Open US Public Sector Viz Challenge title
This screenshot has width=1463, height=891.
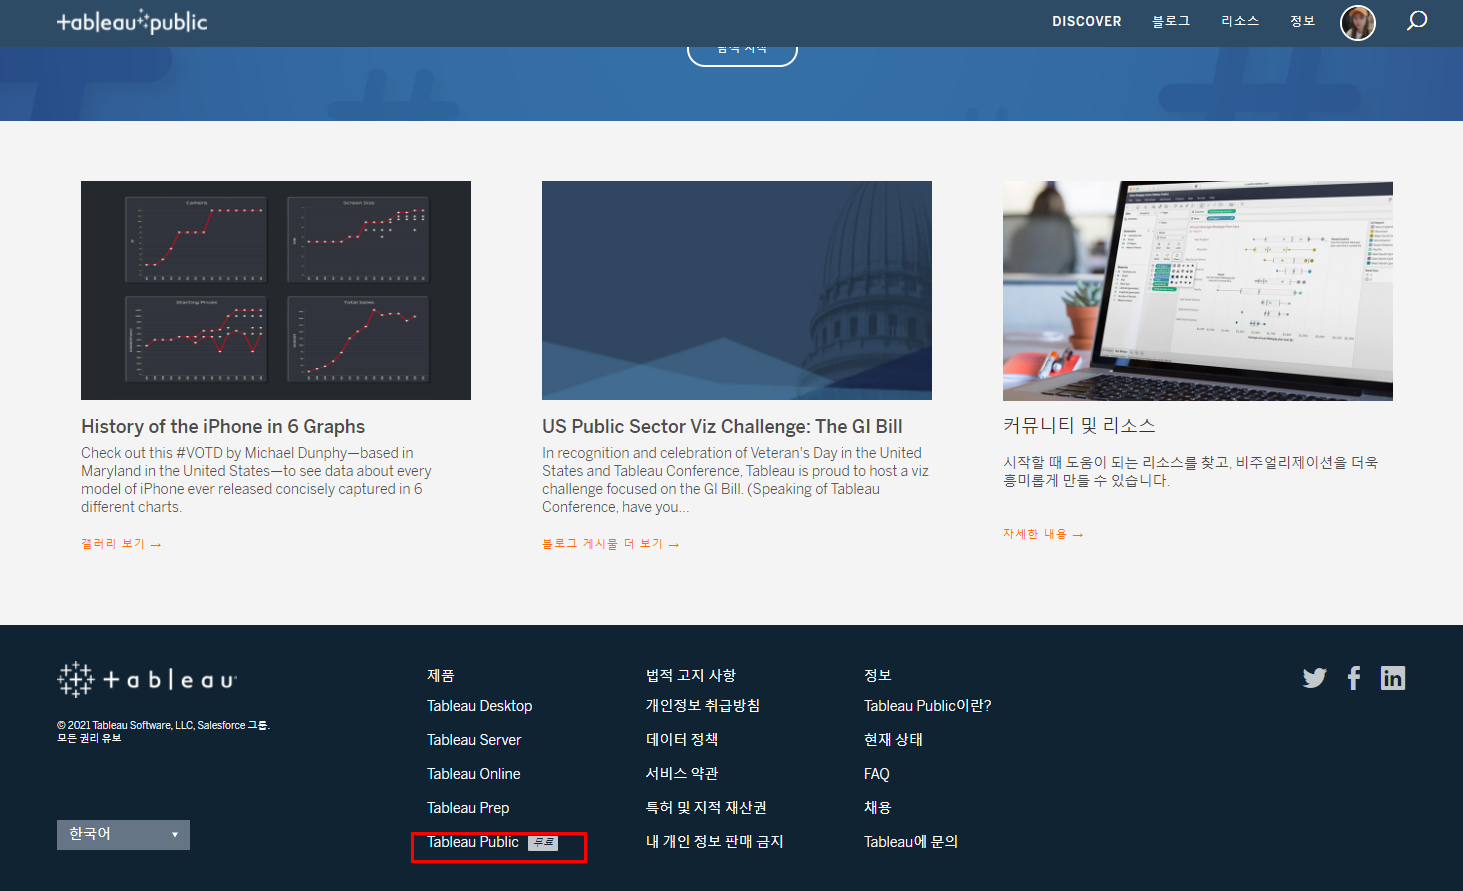click(x=722, y=427)
